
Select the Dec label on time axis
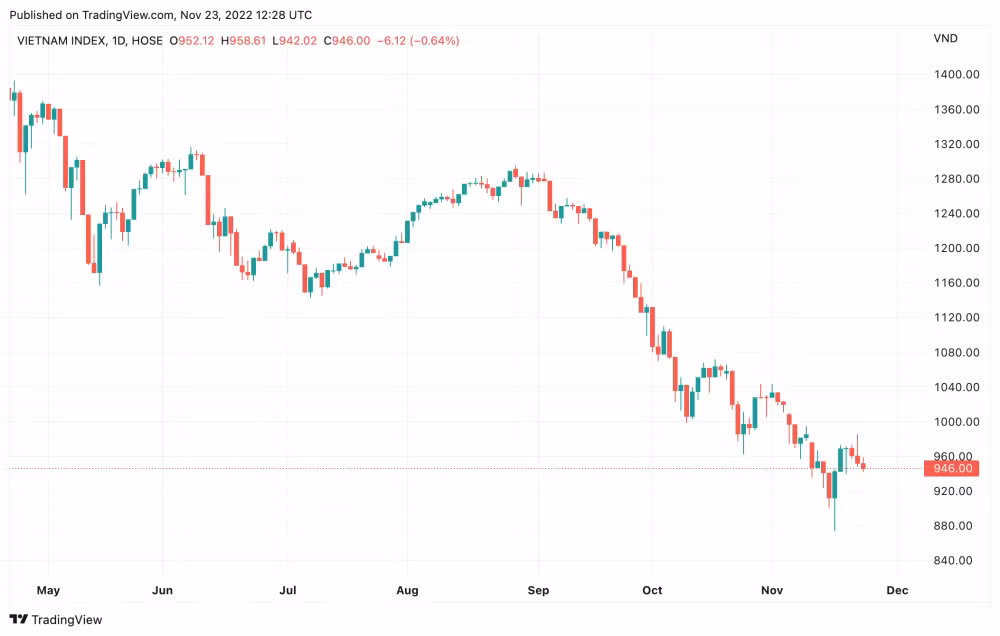point(897,590)
